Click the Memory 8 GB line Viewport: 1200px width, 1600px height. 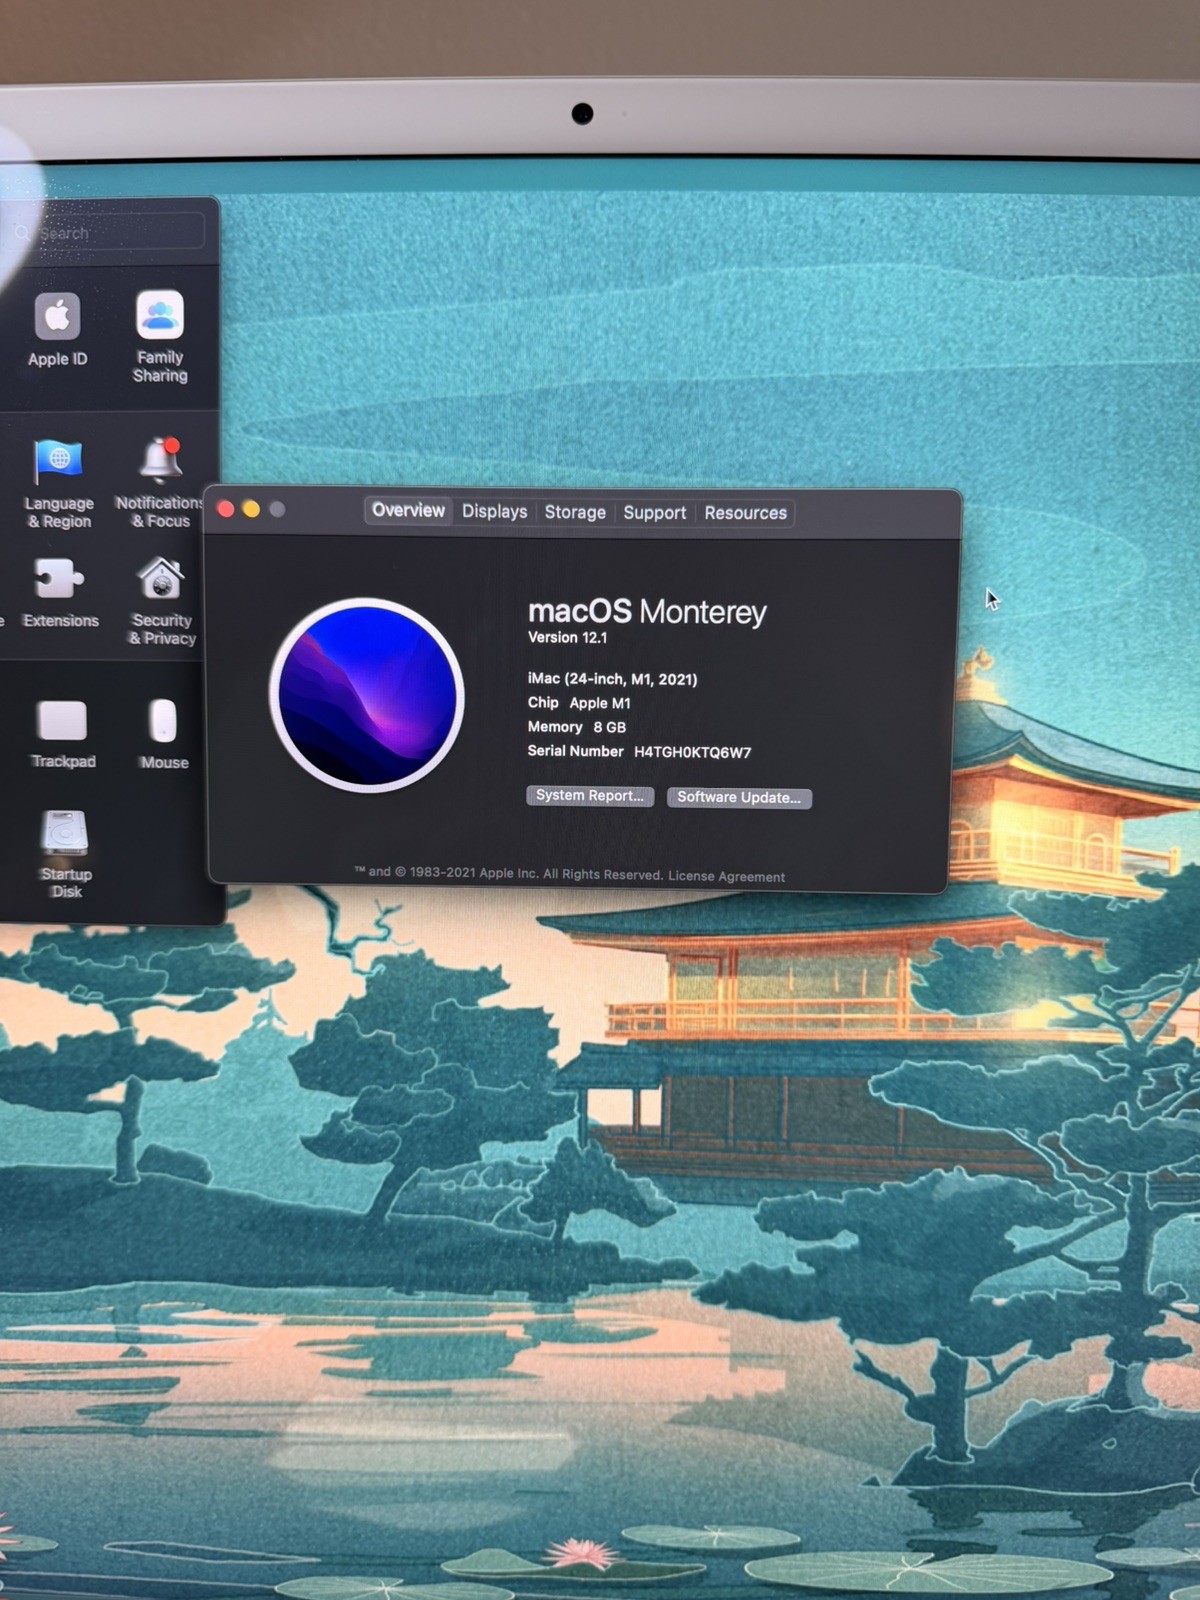pos(577,727)
